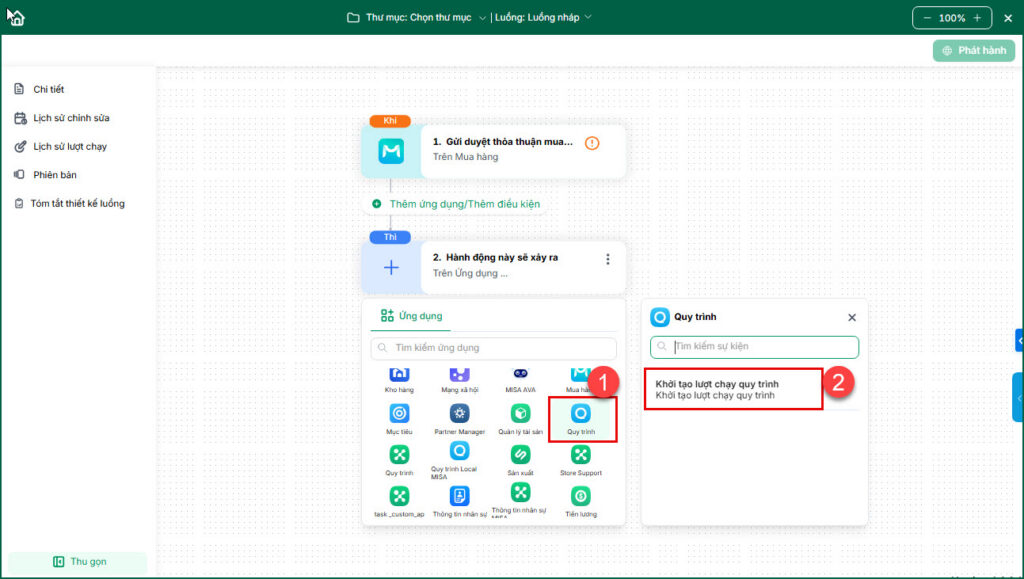Switch to the Ứng dụng tab
This screenshot has height=579, width=1024.
pyautogui.click(x=411, y=316)
